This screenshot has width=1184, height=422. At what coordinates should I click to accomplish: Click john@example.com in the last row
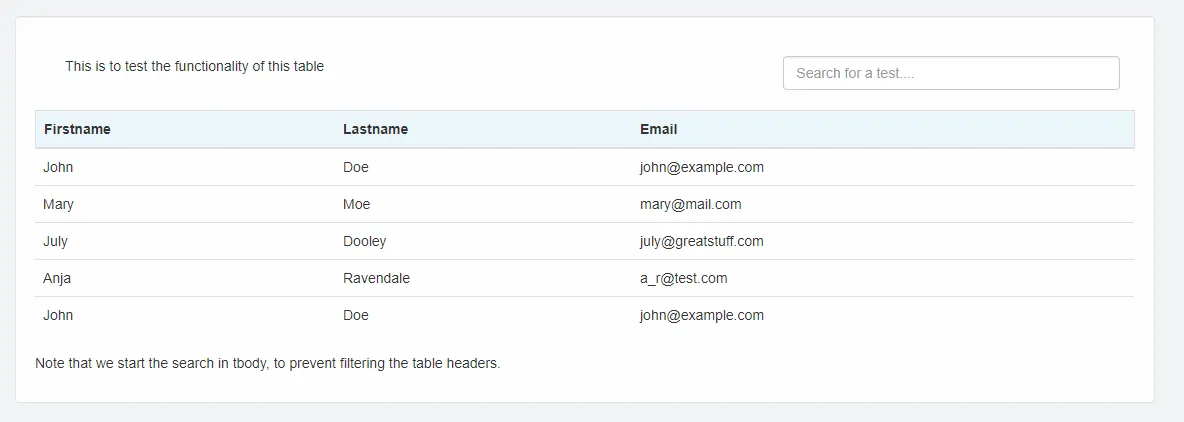pyautogui.click(x=701, y=315)
